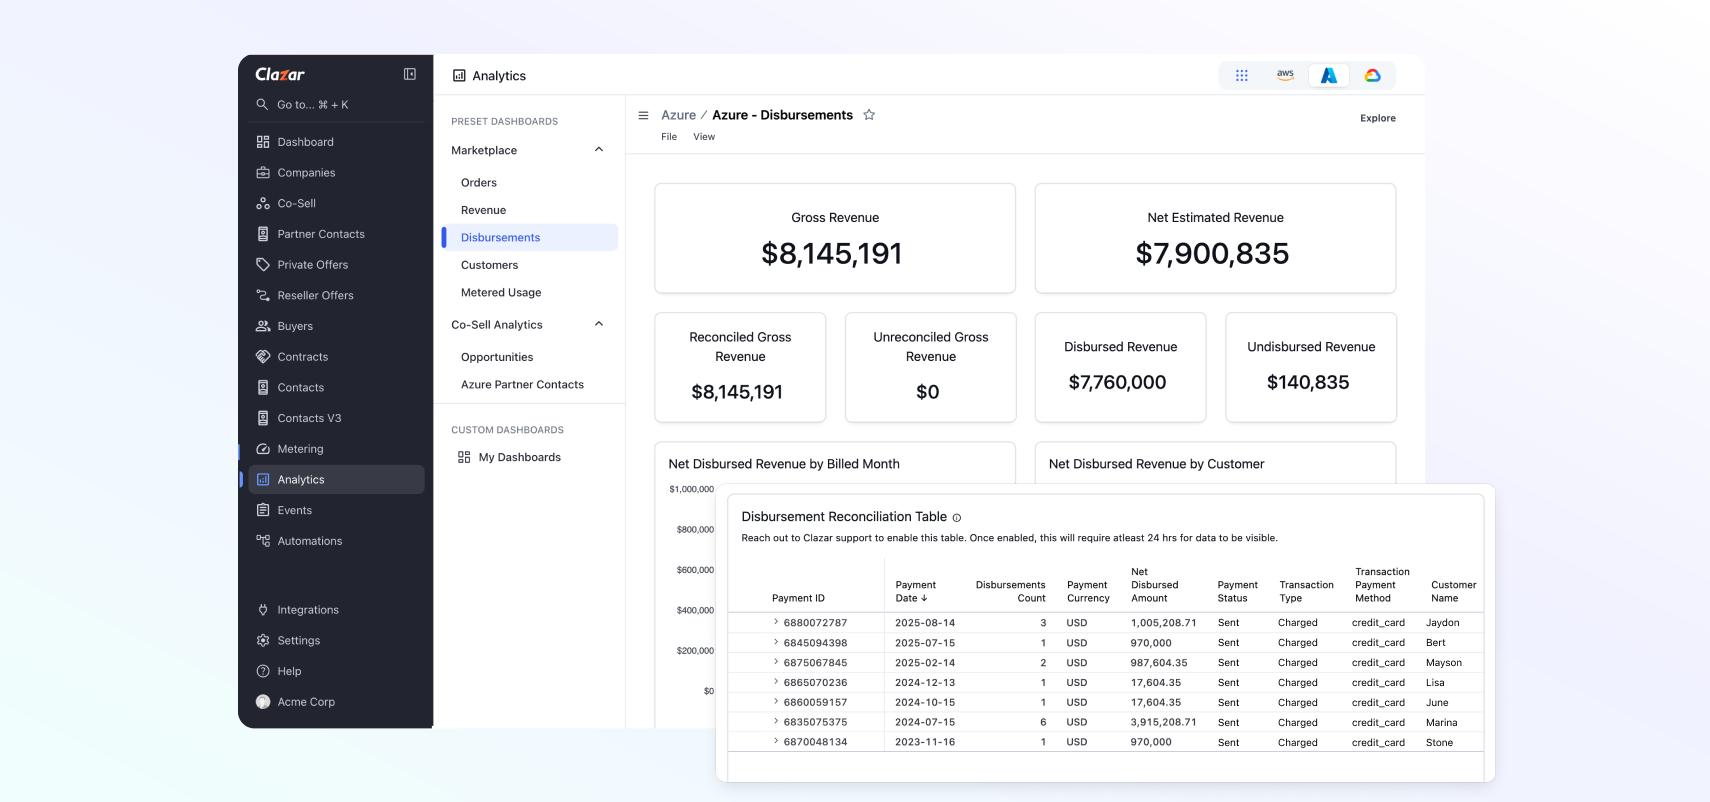This screenshot has height=802, width=1710.
Task: Go to Companies in the sidebar
Action: 336,173
